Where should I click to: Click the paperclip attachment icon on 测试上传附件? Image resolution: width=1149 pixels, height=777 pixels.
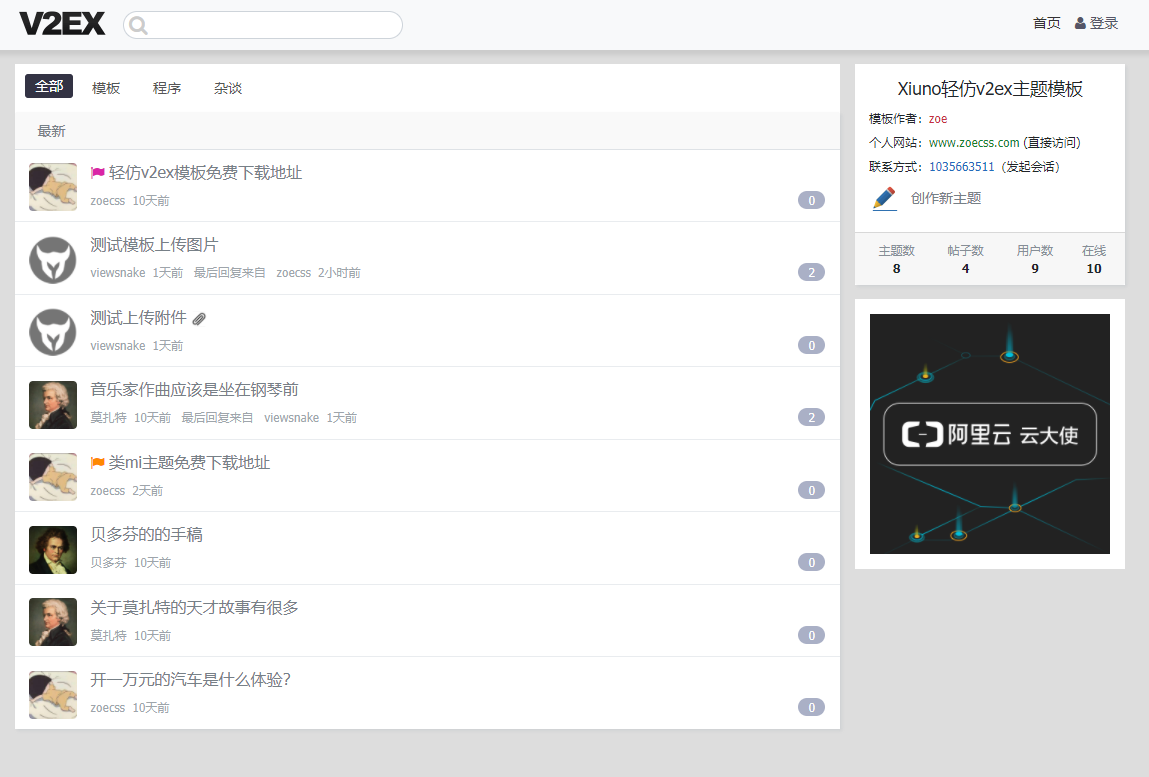[x=199, y=319]
